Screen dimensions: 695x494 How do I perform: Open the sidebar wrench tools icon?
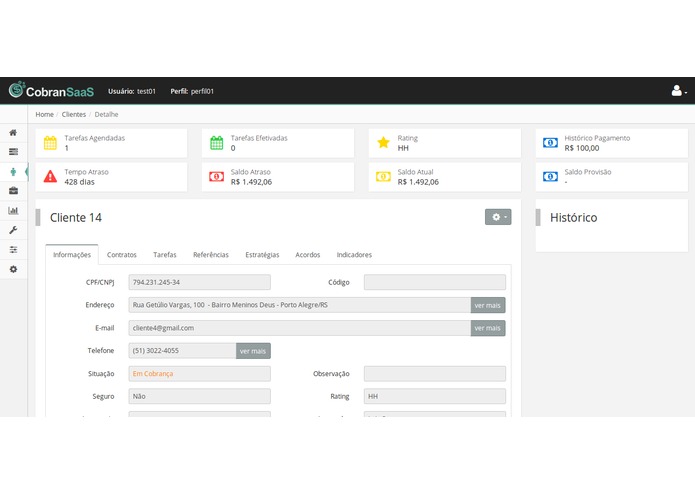coord(13,230)
